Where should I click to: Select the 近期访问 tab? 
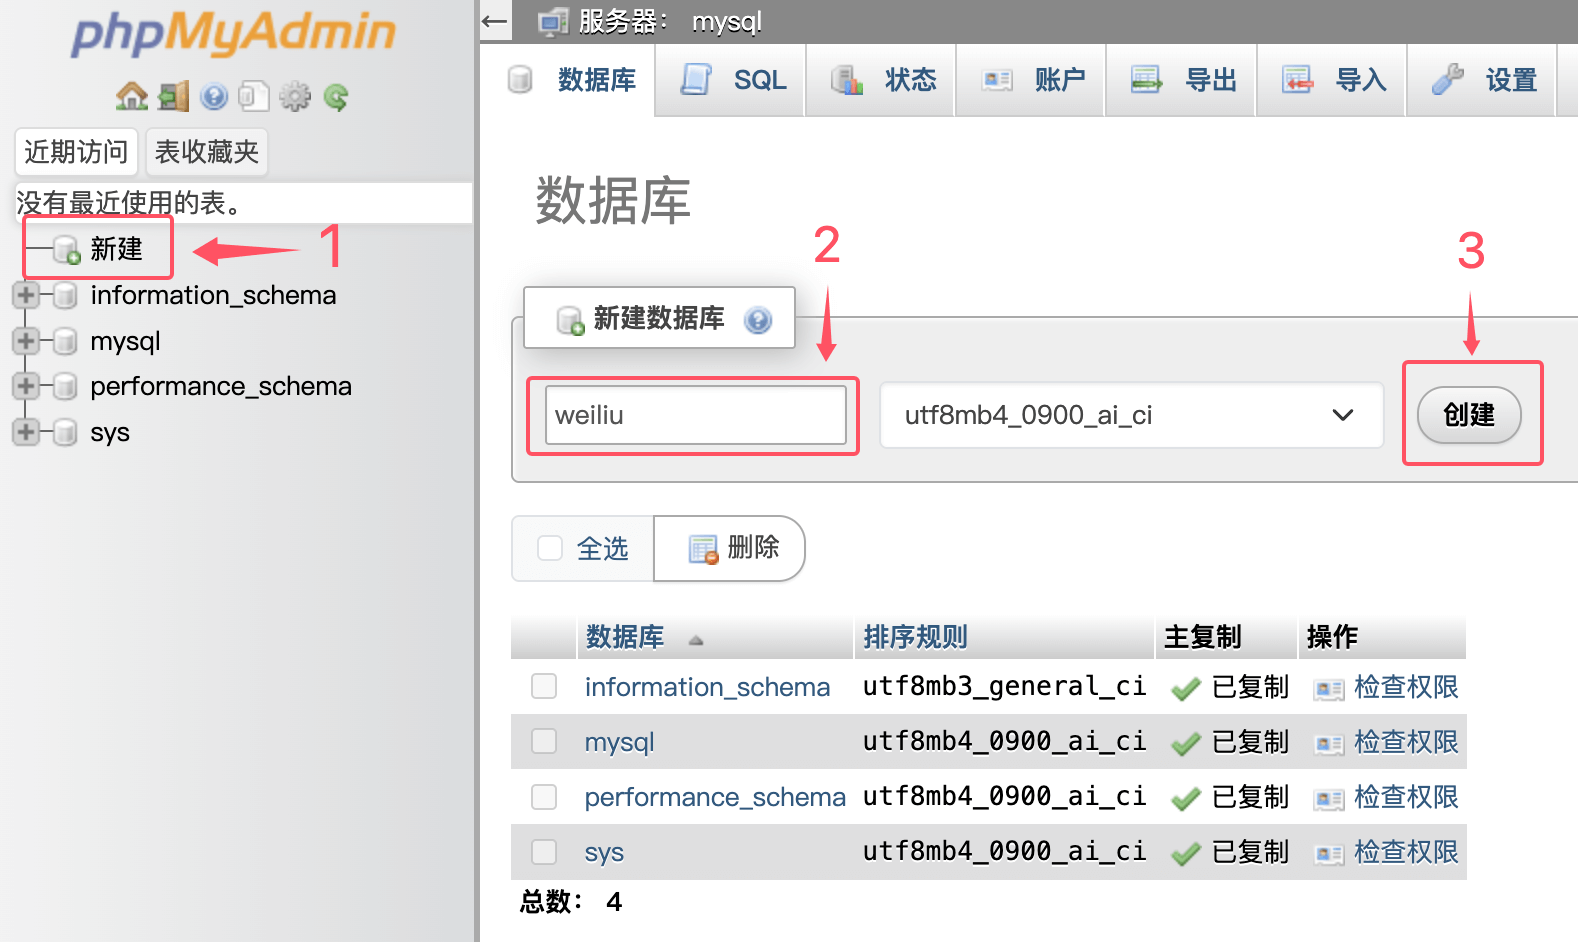click(x=77, y=152)
